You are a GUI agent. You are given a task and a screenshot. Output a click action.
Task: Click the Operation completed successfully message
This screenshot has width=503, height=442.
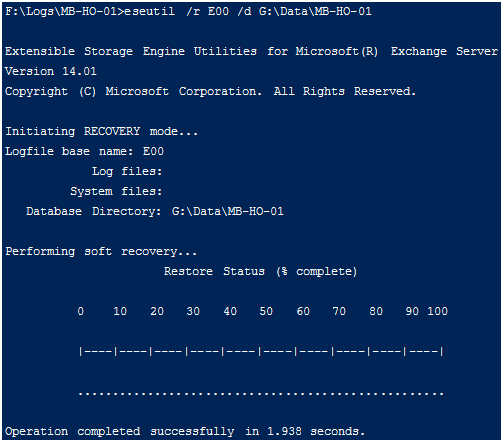pyautogui.click(x=185, y=431)
